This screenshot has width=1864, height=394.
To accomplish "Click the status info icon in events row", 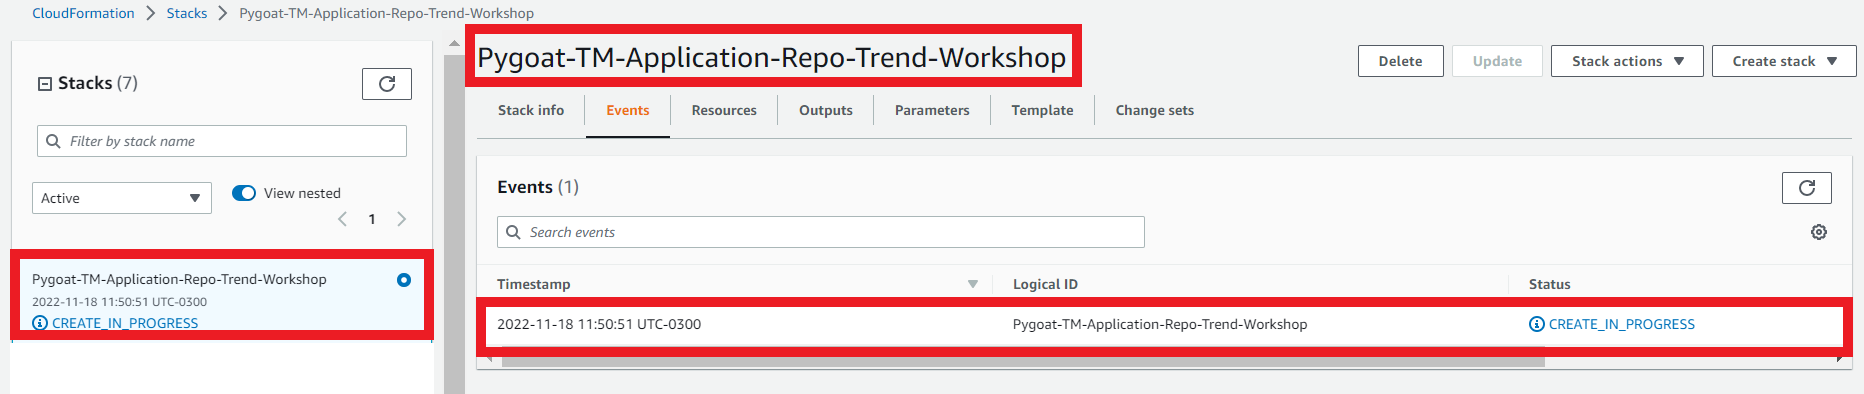I will click(1537, 324).
